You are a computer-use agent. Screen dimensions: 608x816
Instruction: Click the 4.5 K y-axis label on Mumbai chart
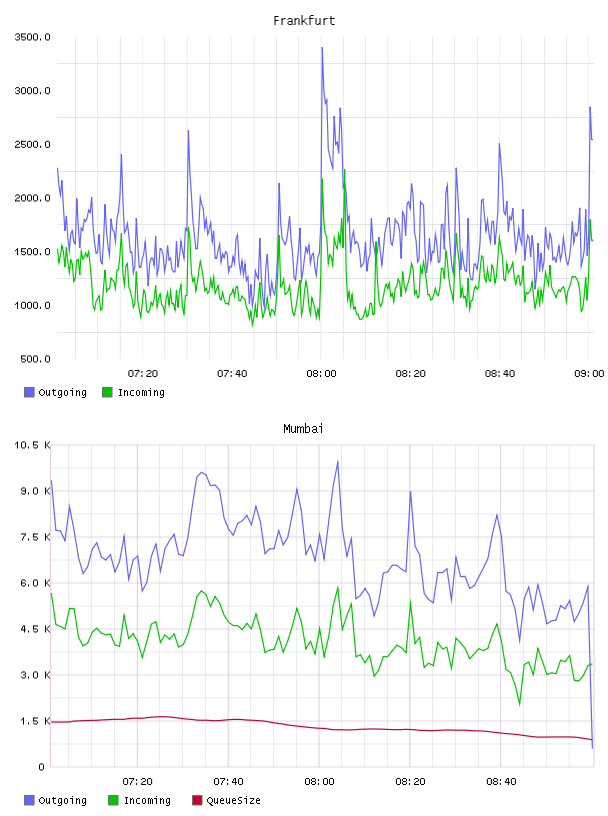click(x=35, y=629)
